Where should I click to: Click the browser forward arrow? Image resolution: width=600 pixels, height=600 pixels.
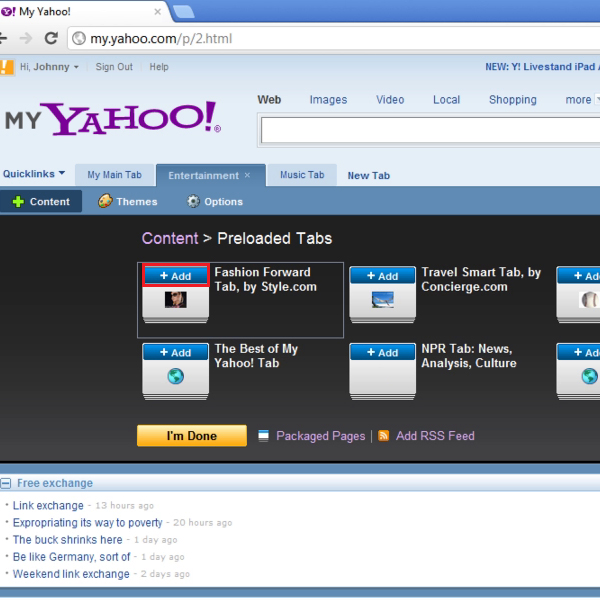[26, 38]
